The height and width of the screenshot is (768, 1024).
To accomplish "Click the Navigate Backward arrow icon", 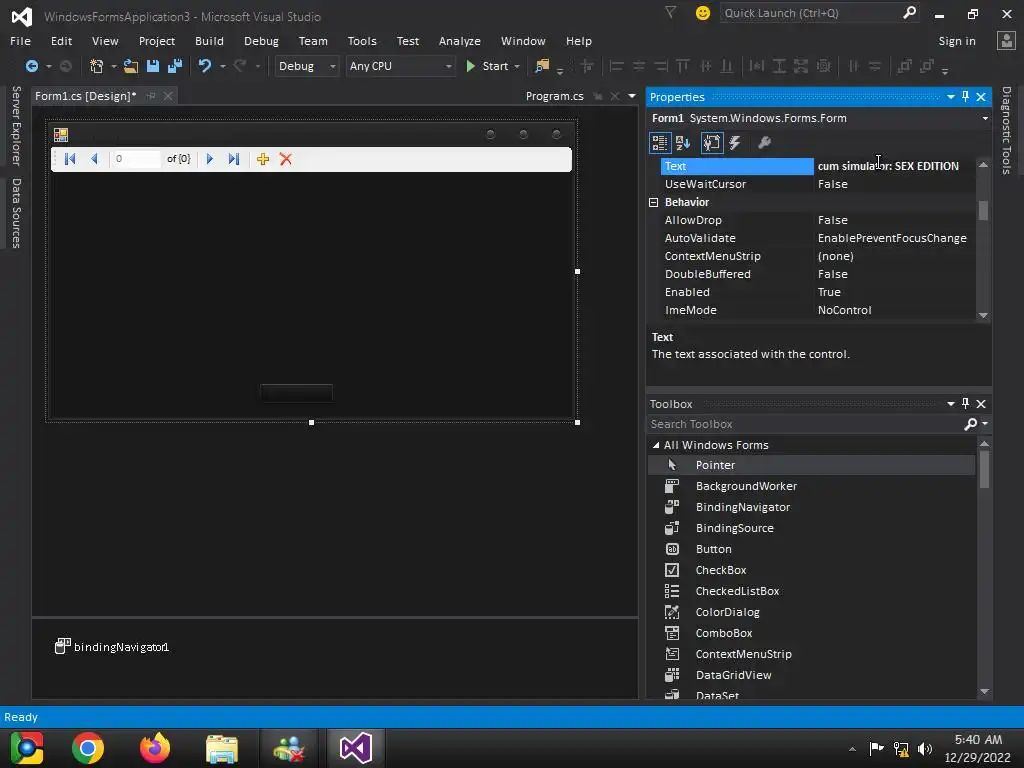I will point(31,66).
